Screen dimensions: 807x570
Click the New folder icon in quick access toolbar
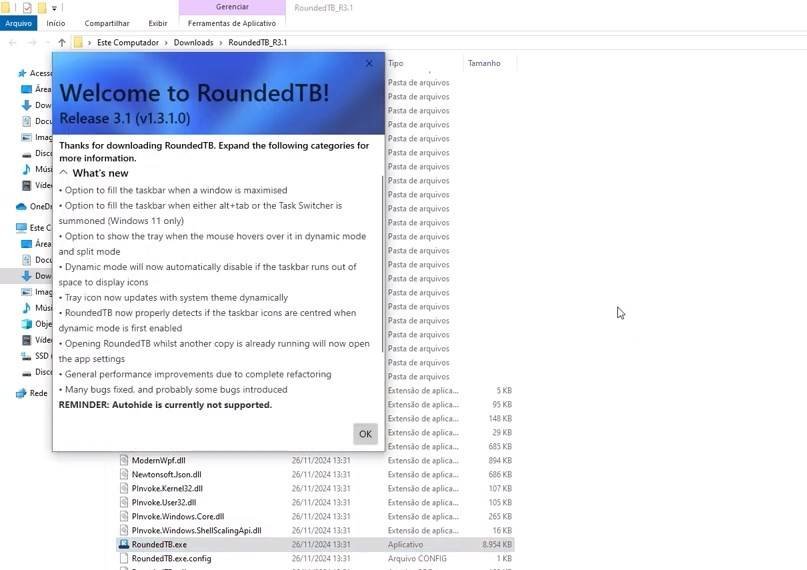(x=42, y=8)
